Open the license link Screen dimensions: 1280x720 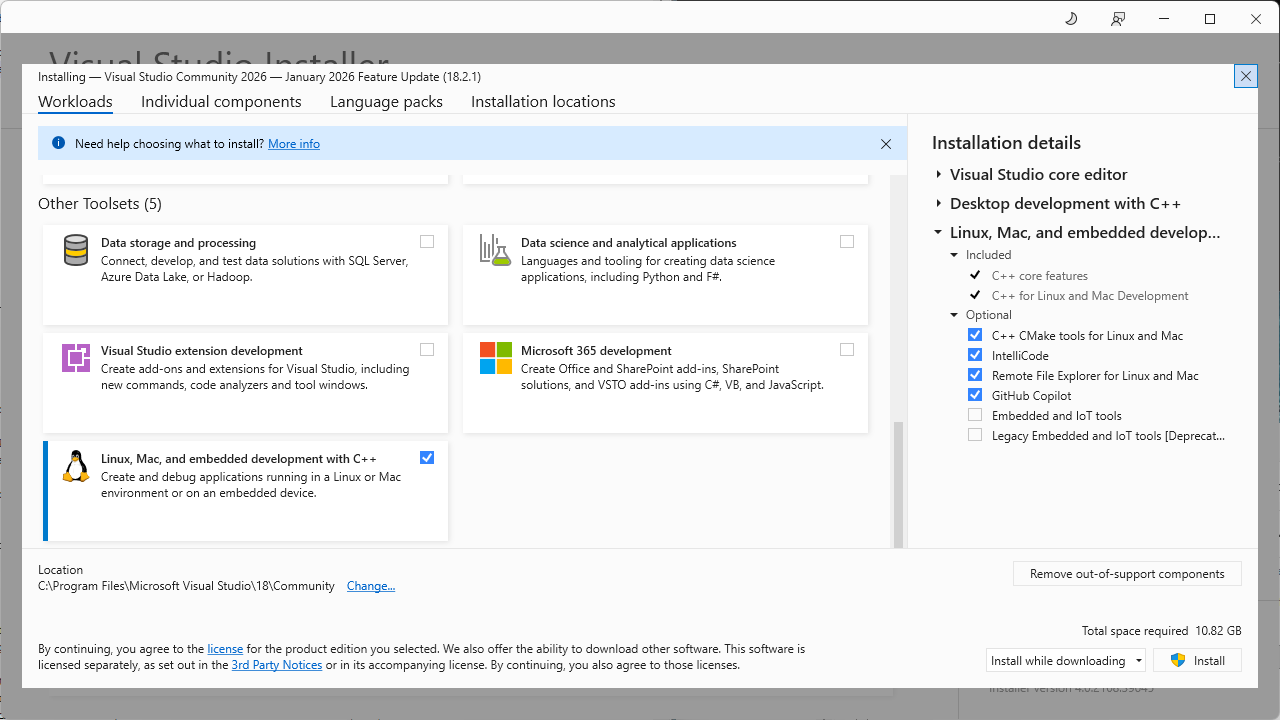coord(225,649)
